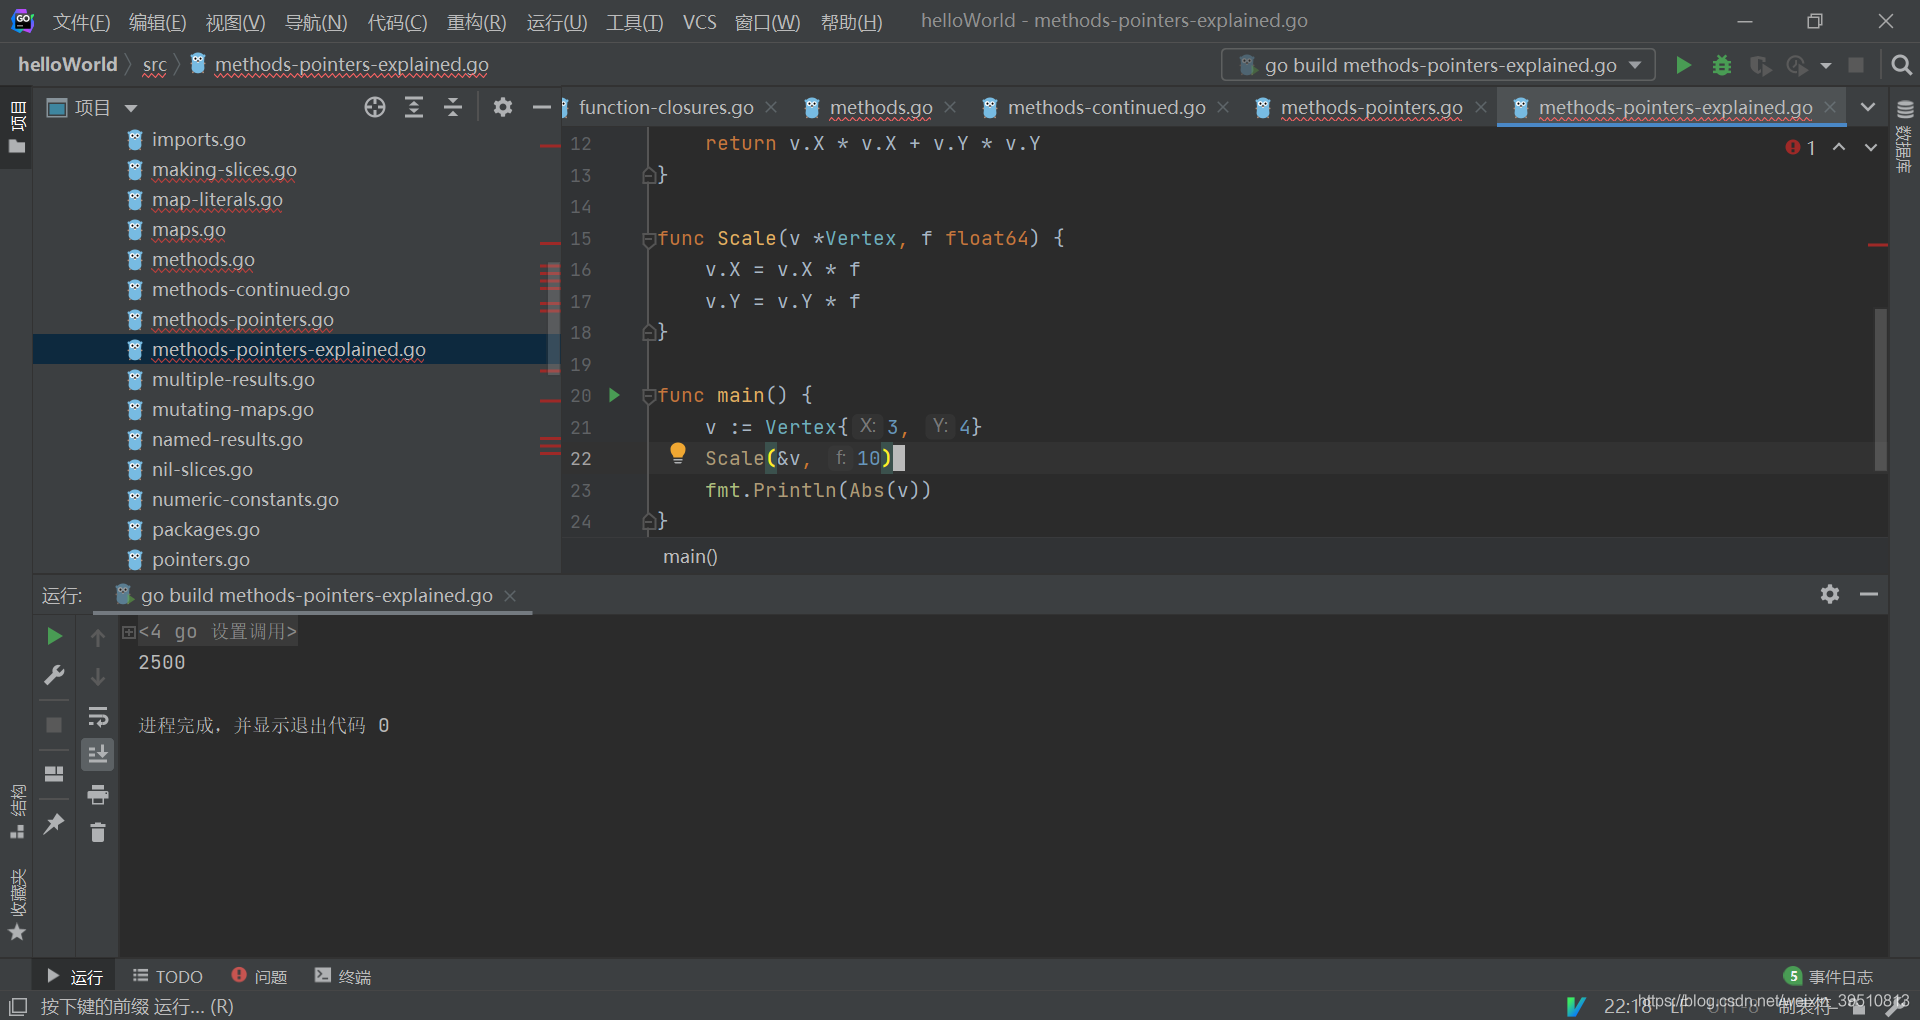
Task: Open run-with-profiler dropdown arrow
Action: click(1826, 65)
